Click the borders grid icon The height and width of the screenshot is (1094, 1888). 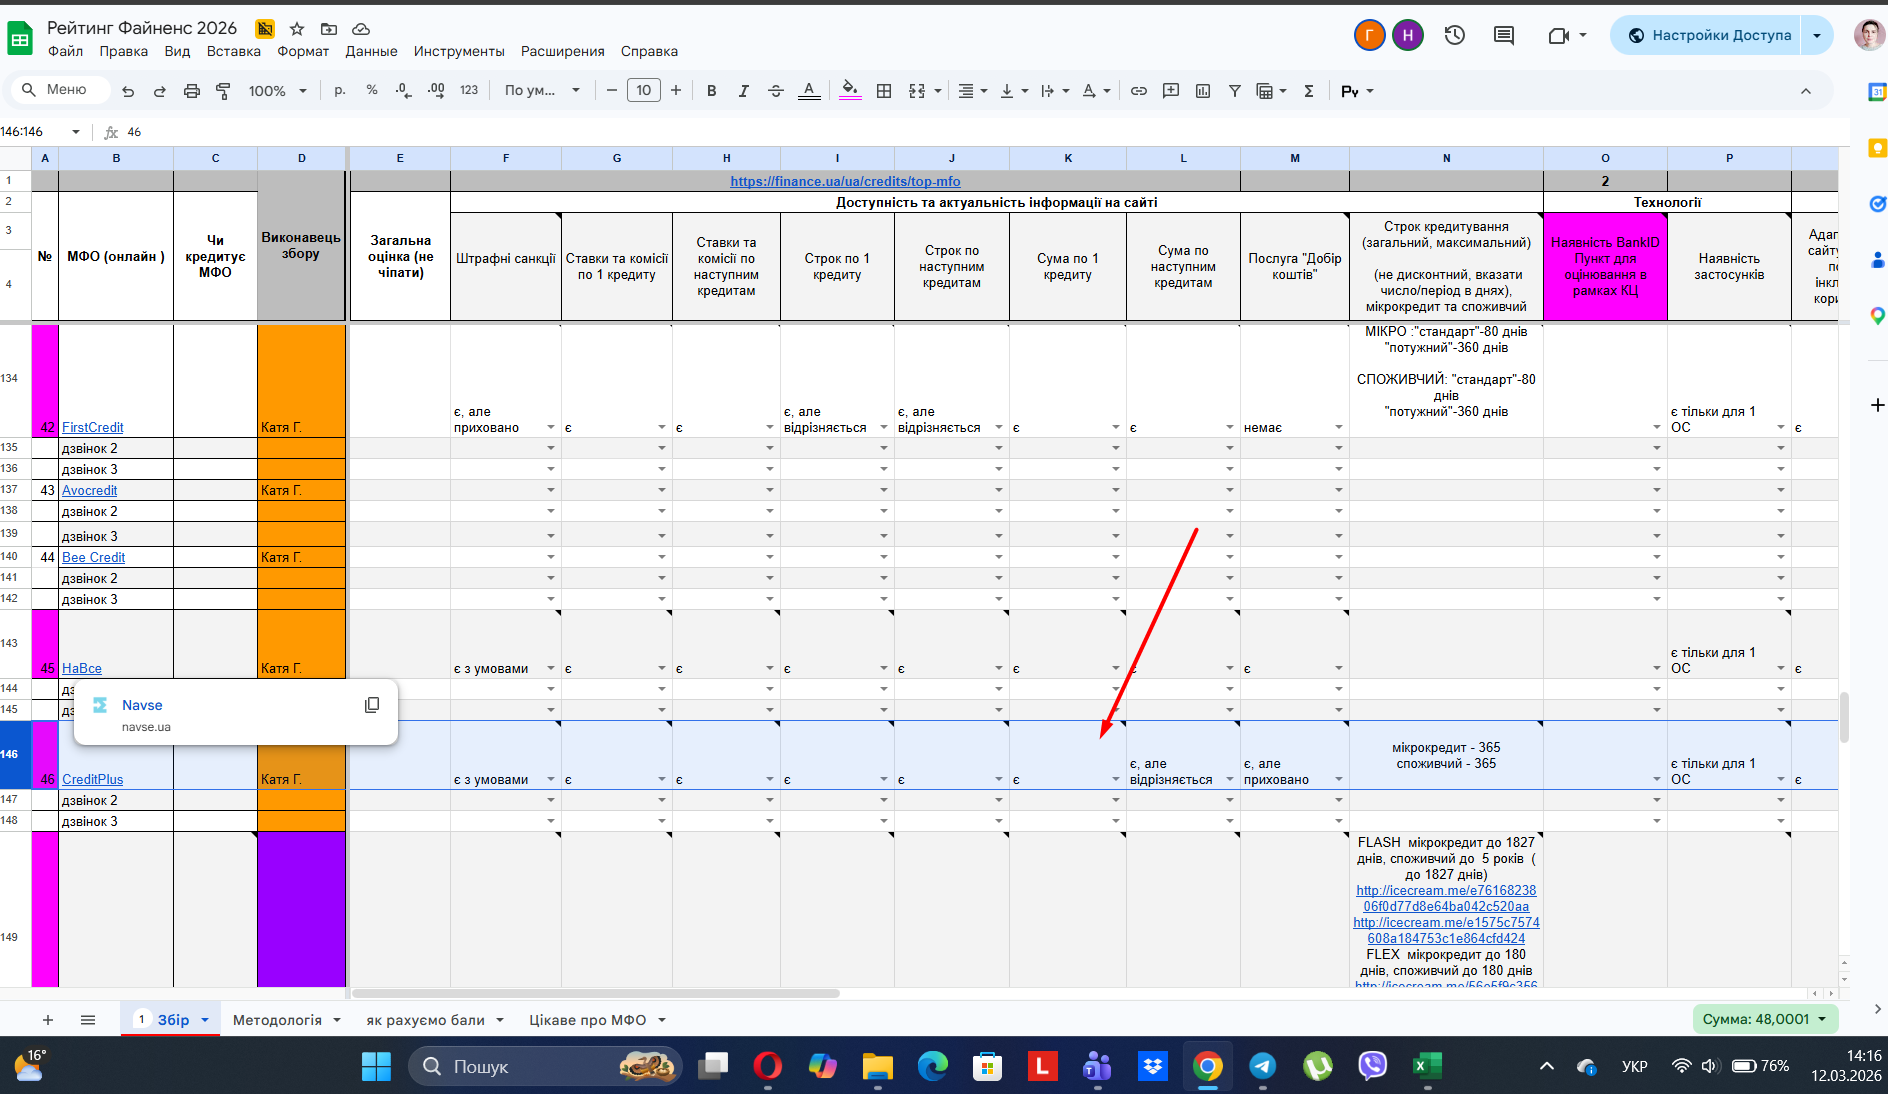pyautogui.click(x=884, y=91)
